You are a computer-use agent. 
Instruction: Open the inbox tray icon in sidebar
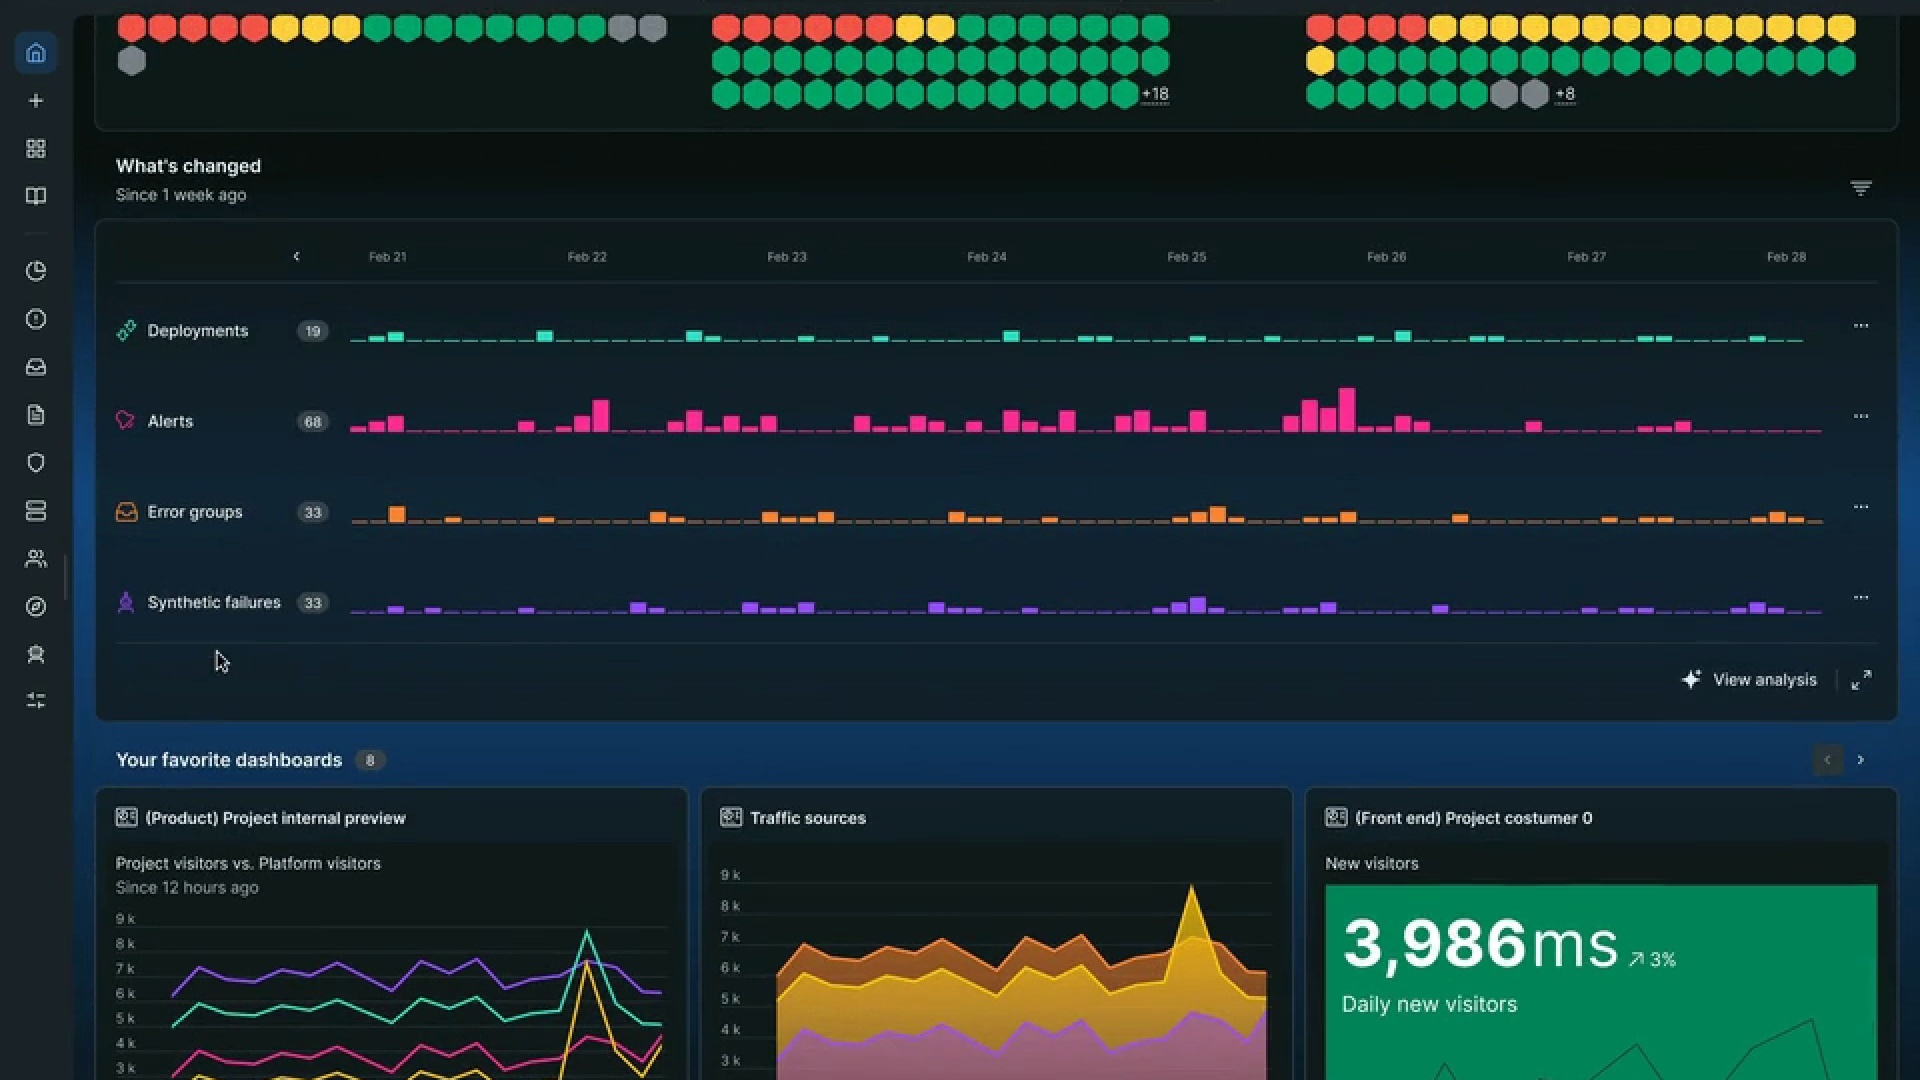point(36,367)
